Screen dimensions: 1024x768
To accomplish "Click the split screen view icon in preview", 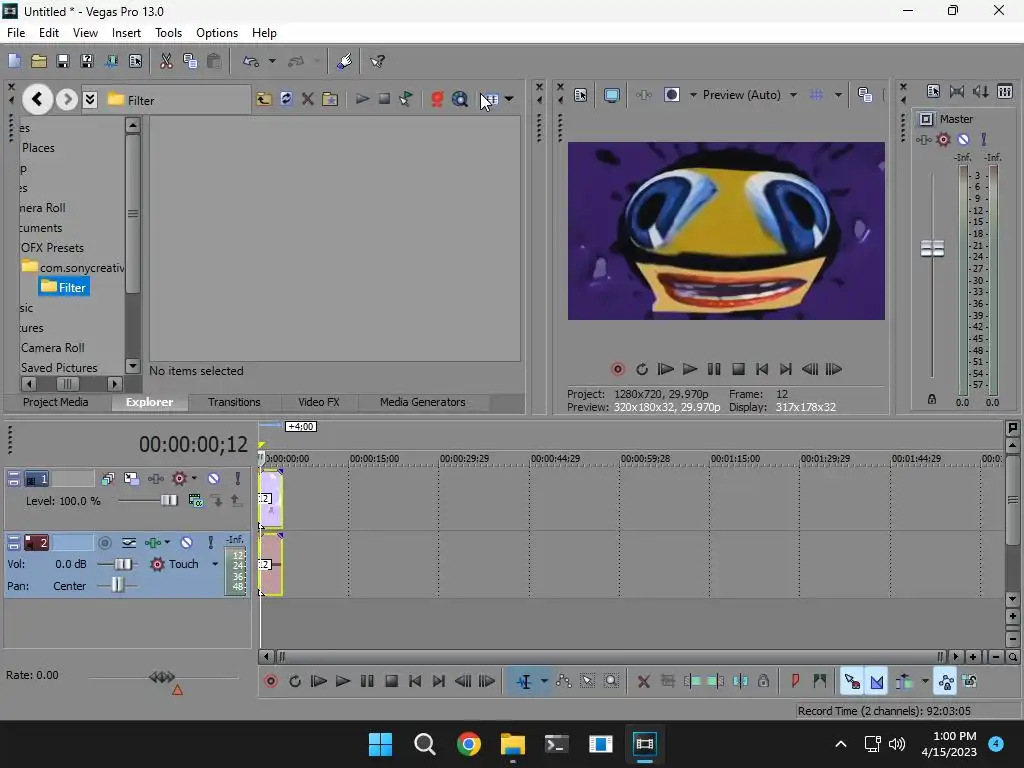I will pos(671,95).
